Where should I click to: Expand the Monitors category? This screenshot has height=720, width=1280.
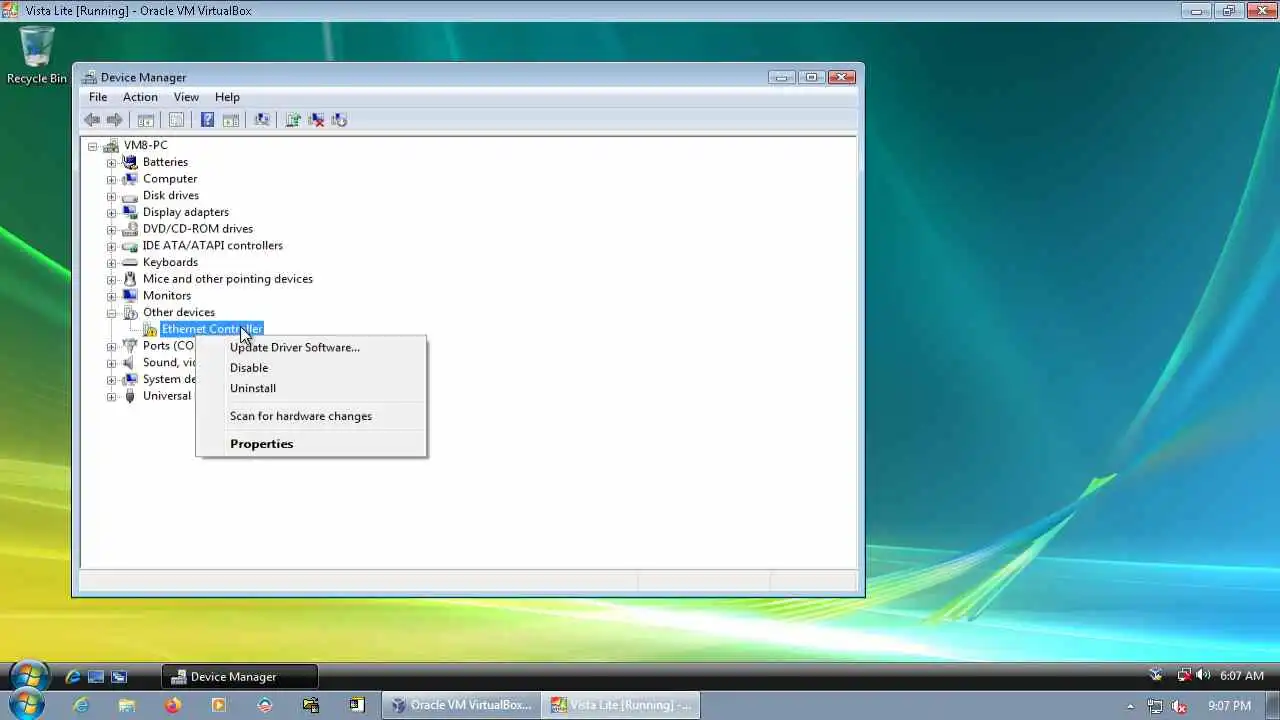(111, 296)
